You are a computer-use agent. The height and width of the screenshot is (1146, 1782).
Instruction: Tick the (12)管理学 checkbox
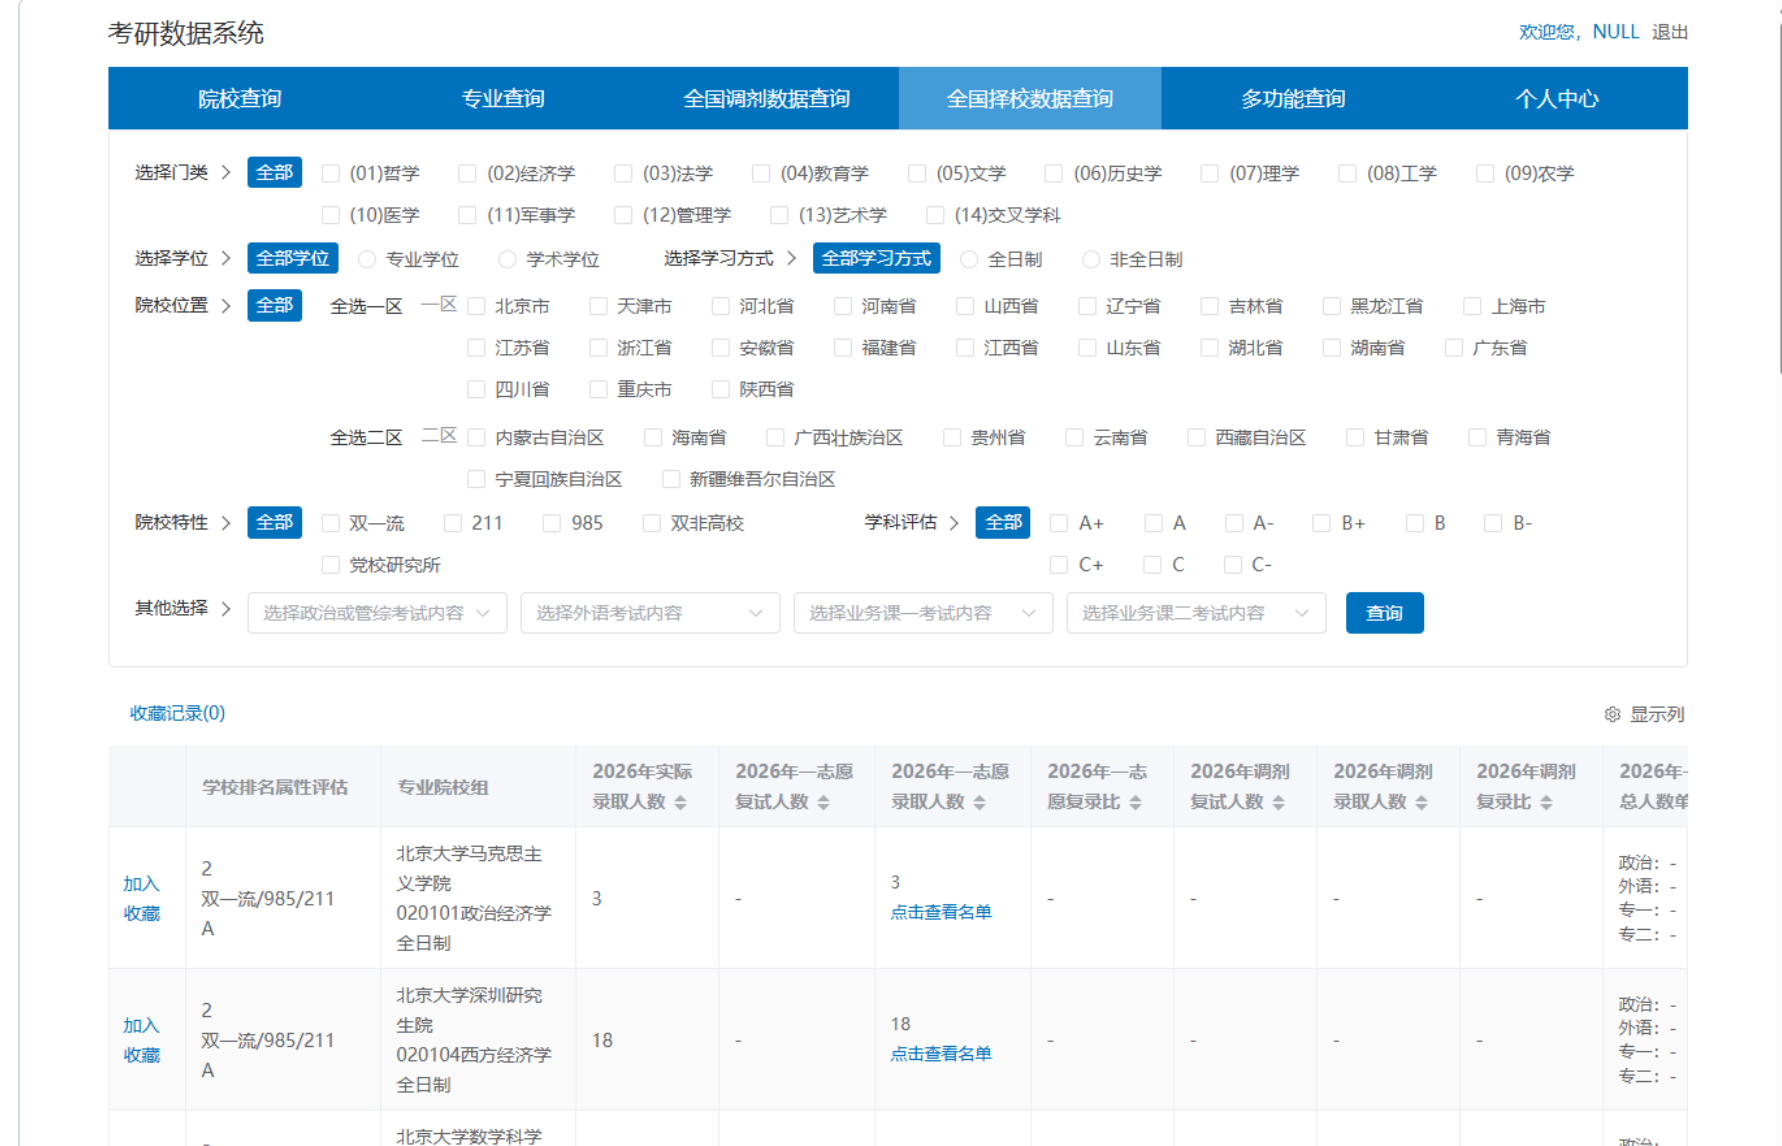(x=623, y=215)
